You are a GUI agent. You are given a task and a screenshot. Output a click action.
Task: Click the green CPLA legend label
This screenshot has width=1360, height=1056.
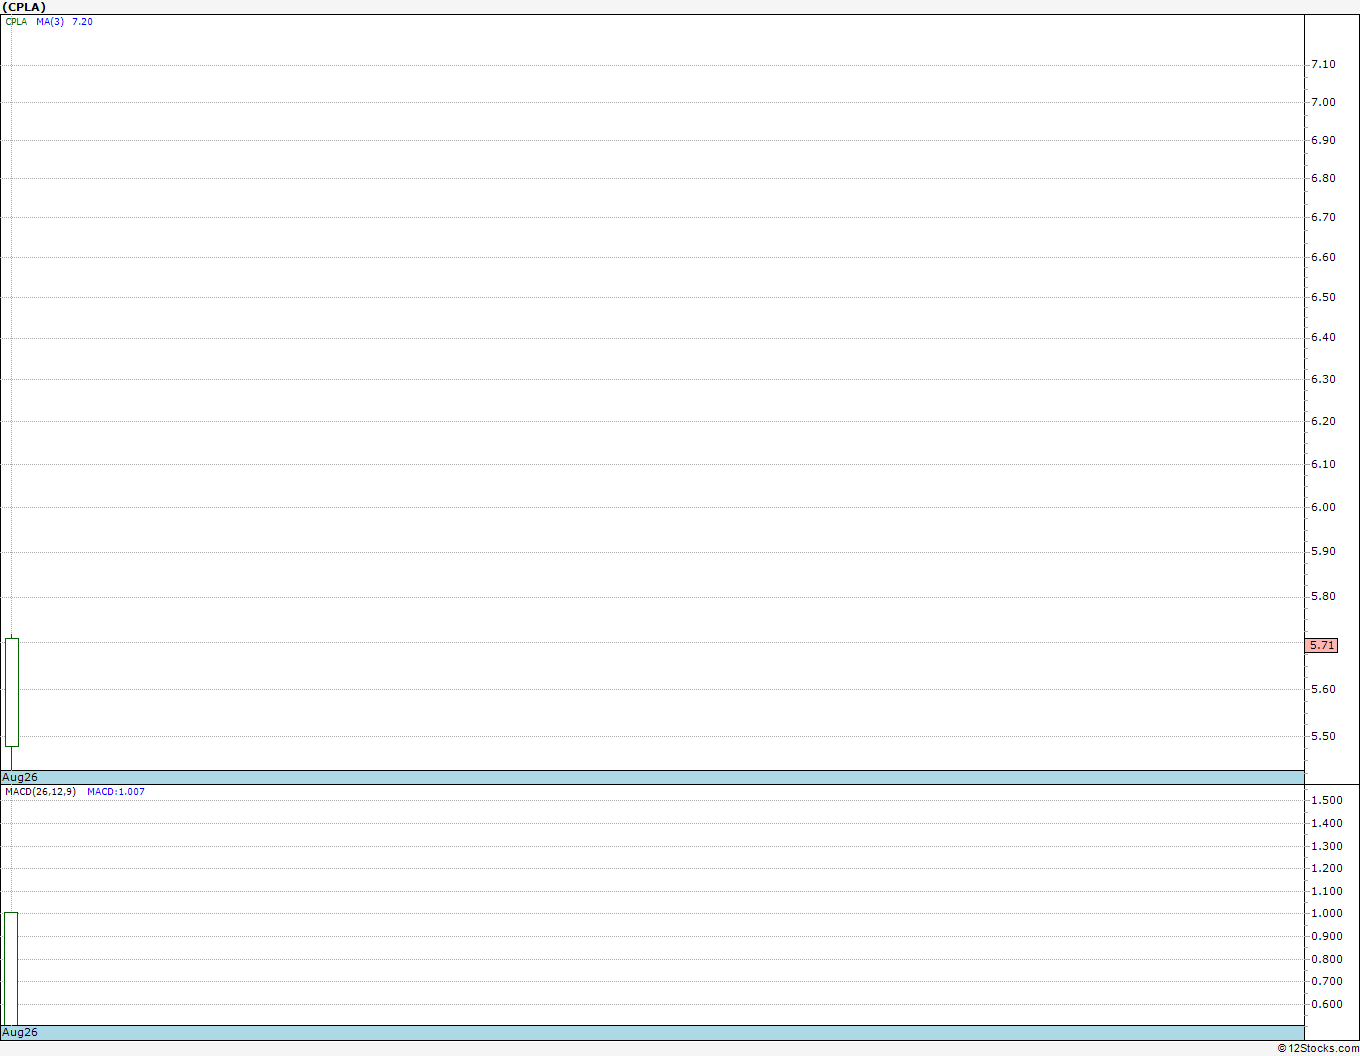tap(16, 22)
